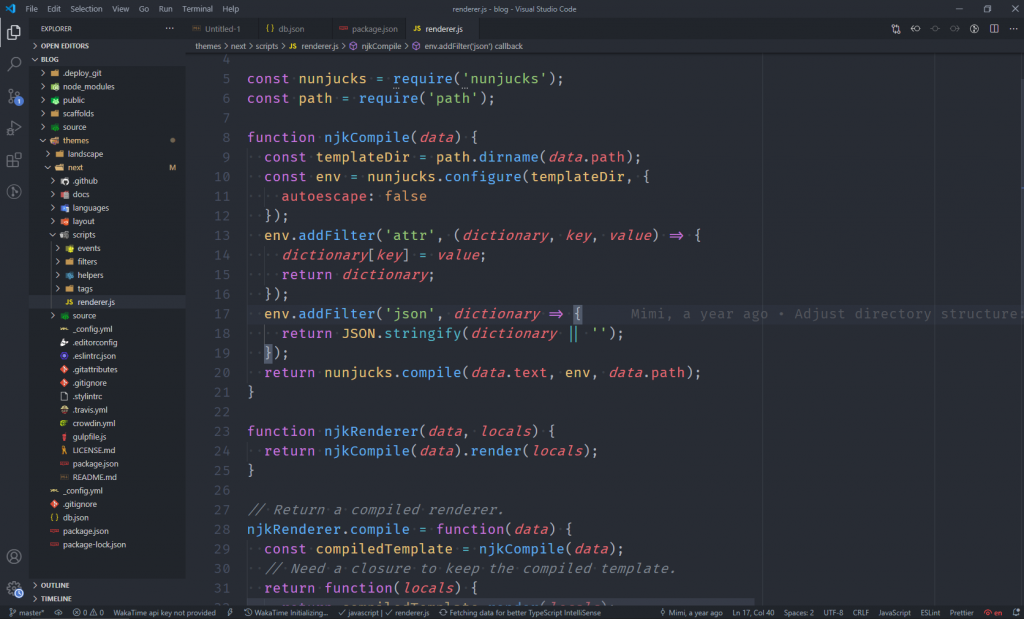The width and height of the screenshot is (1024, 619).
Task: Open the LICENSE.md file
Action: pos(107,450)
